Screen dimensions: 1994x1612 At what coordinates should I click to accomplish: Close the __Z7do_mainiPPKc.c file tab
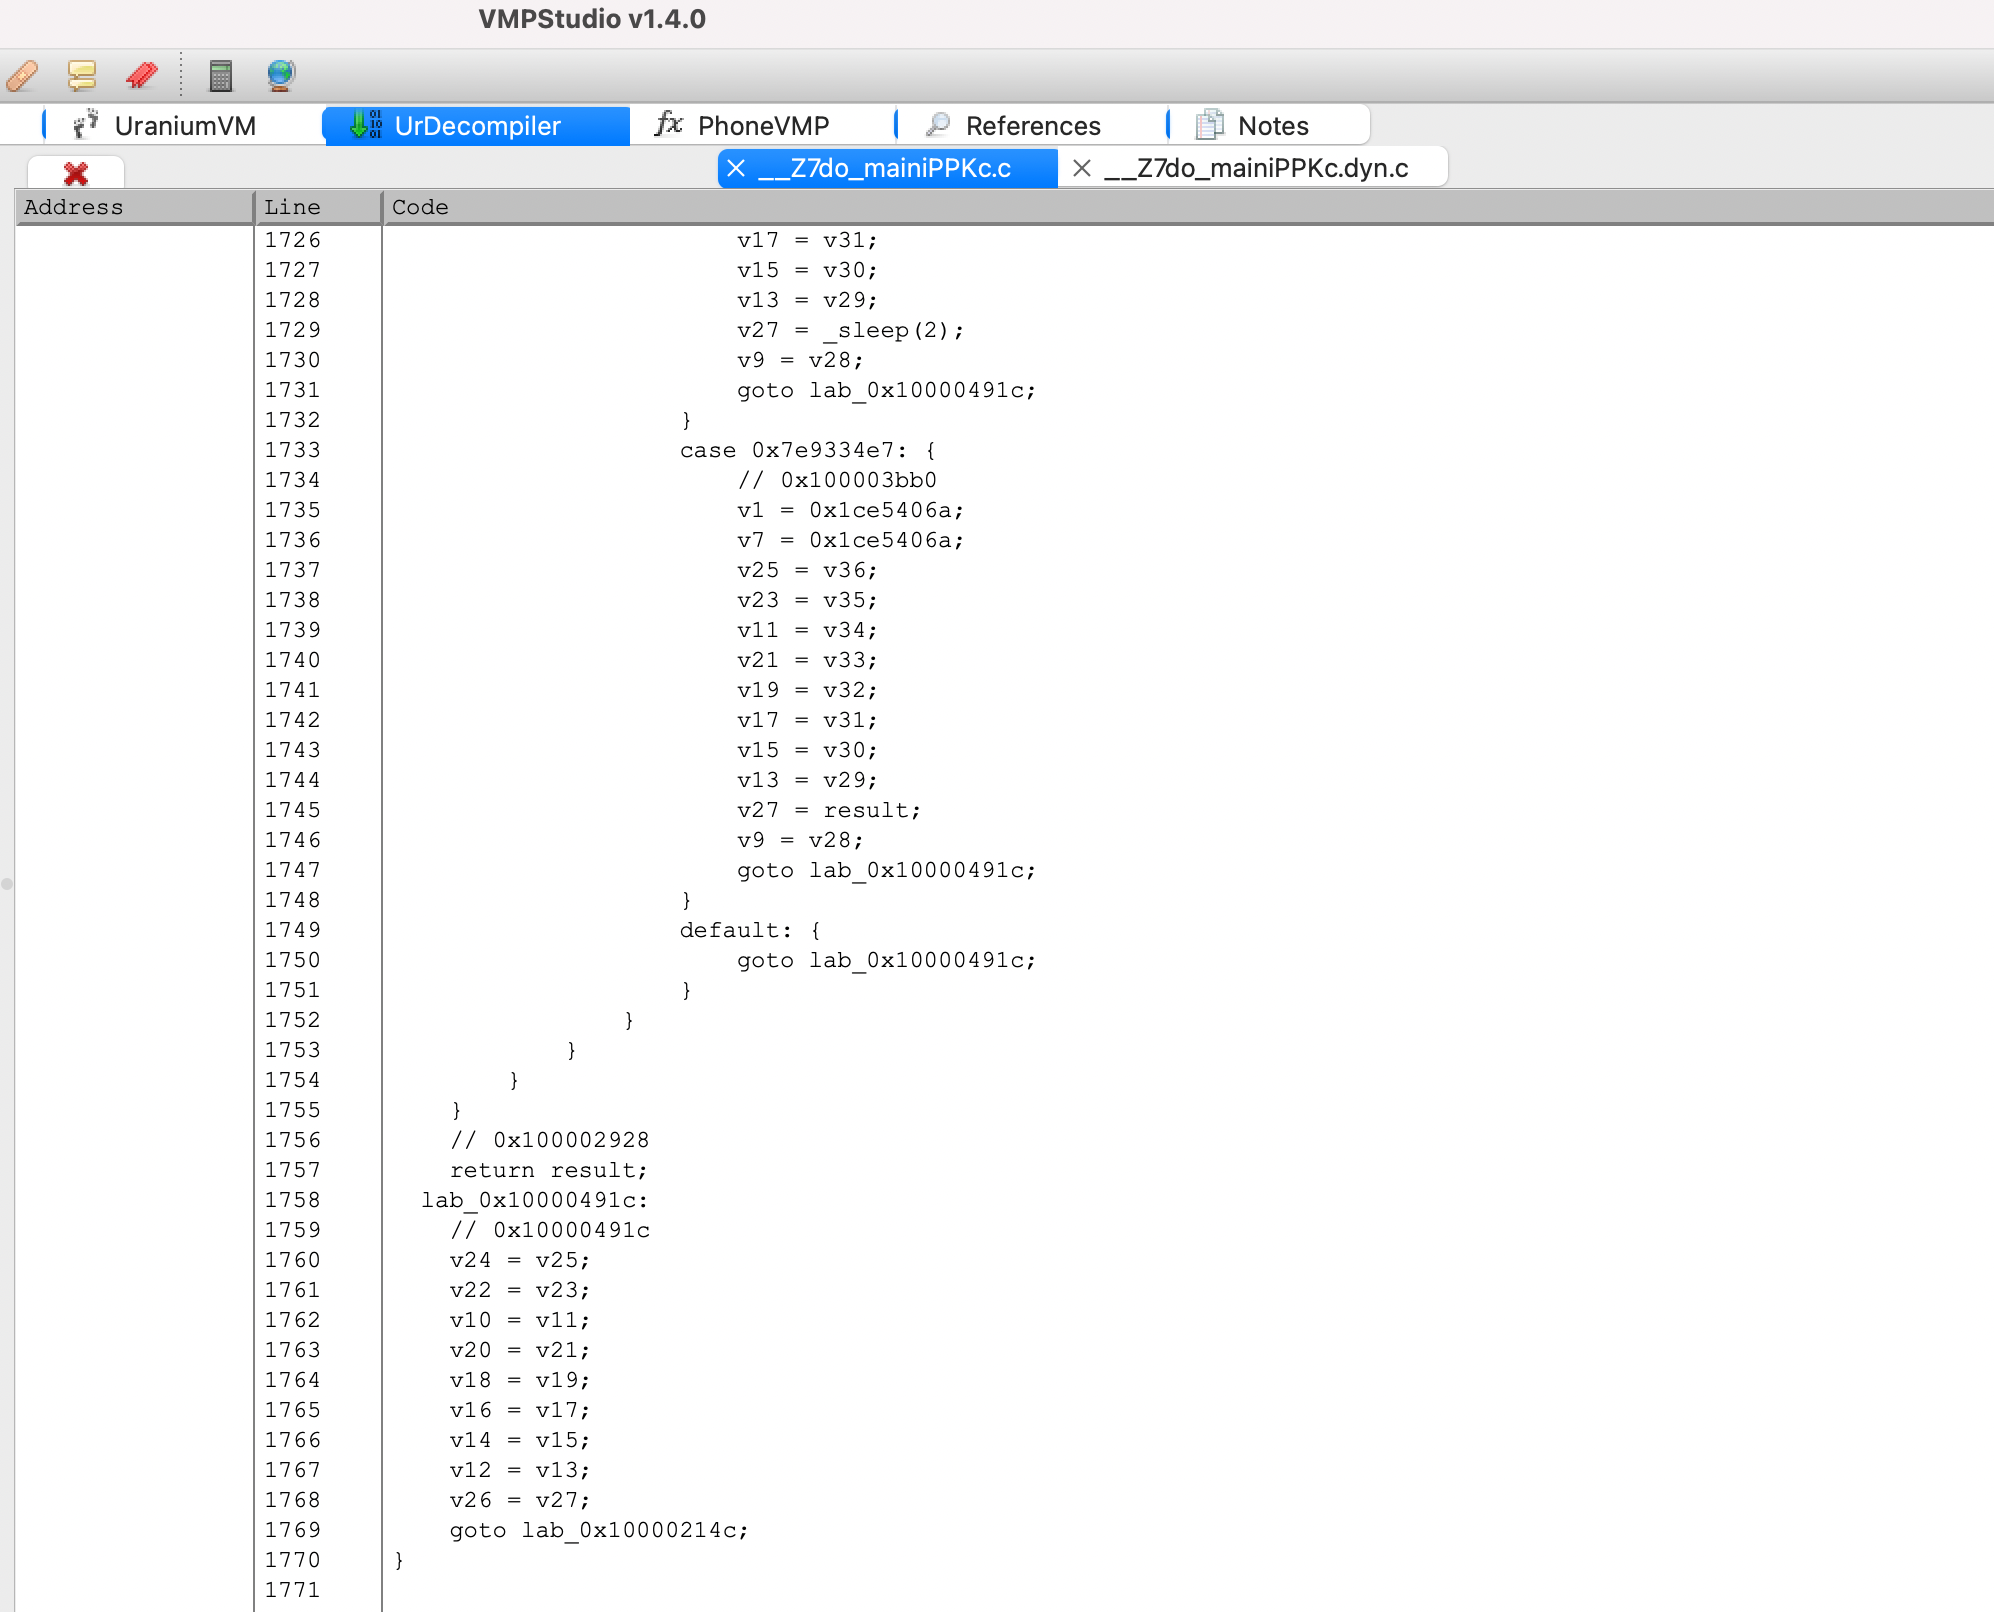(736, 168)
